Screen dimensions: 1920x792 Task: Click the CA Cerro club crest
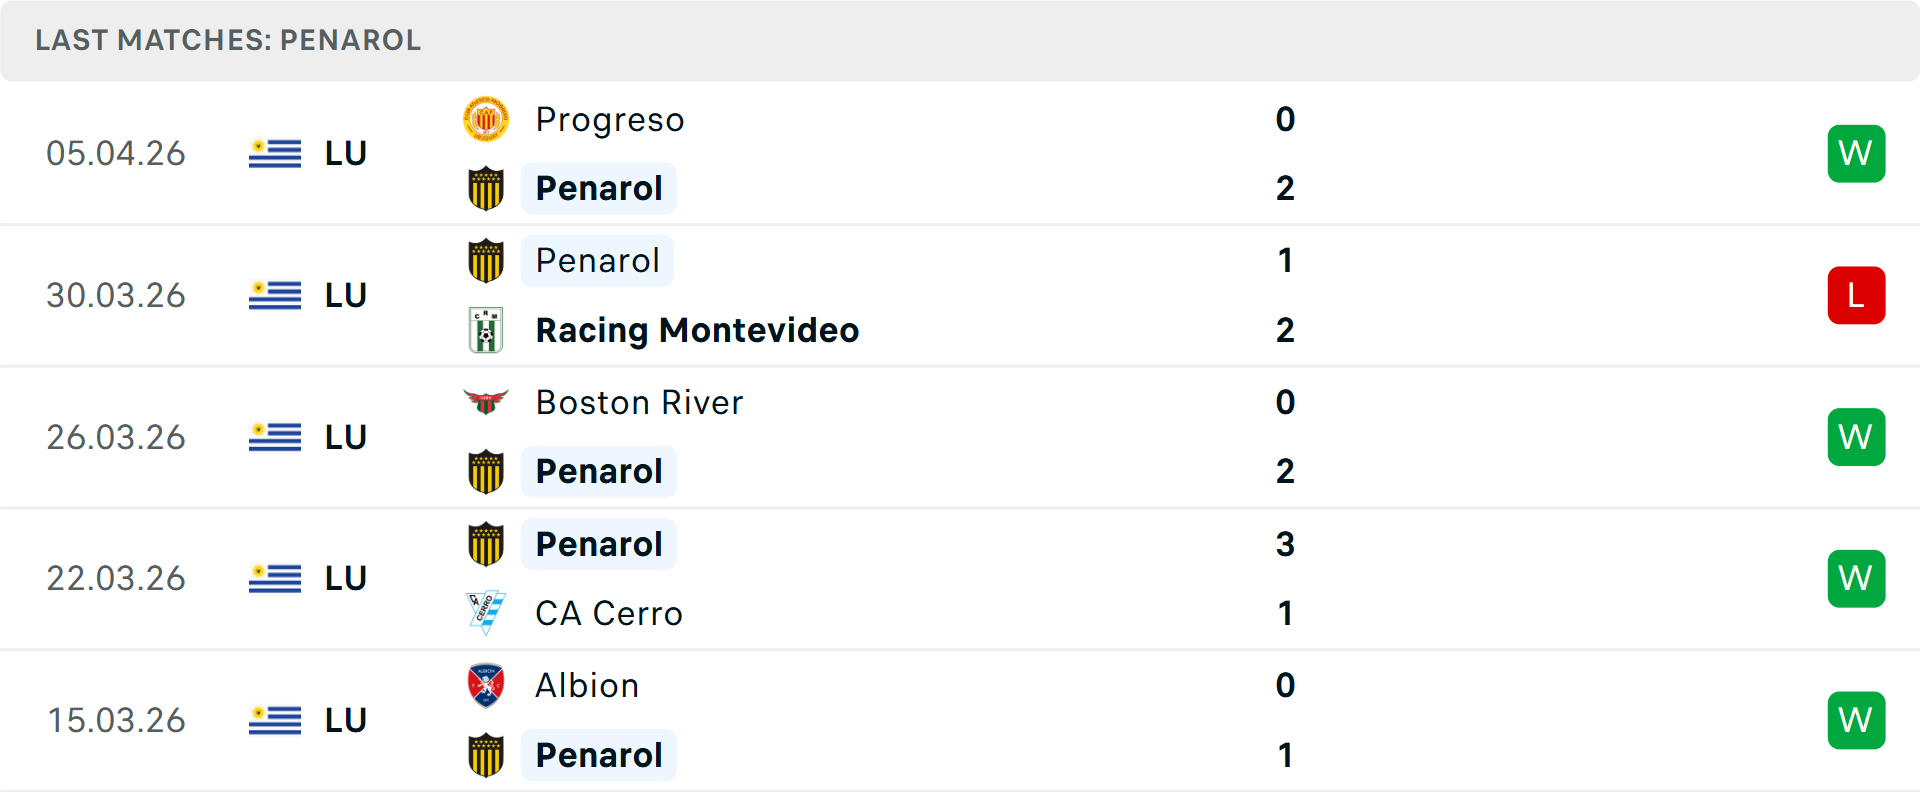point(486,613)
